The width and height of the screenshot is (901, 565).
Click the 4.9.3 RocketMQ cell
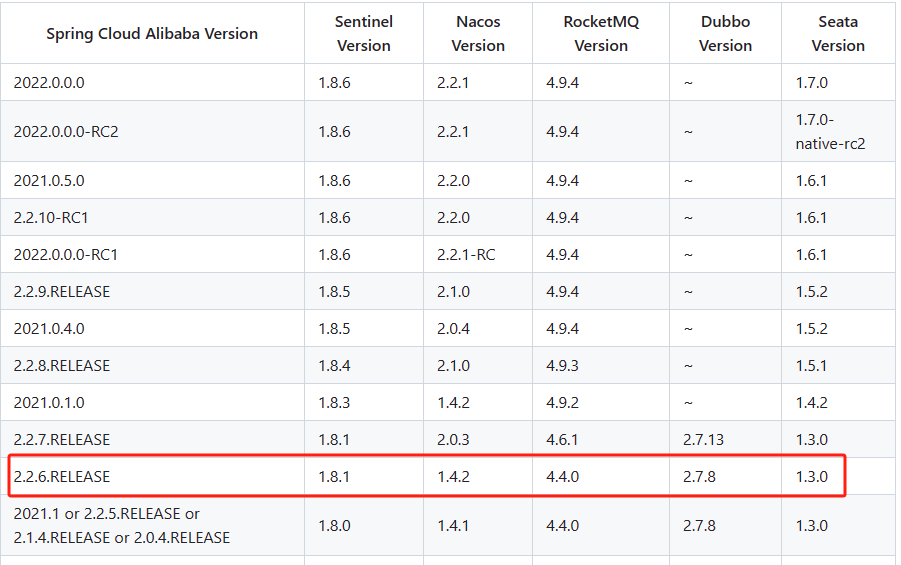(x=601, y=366)
